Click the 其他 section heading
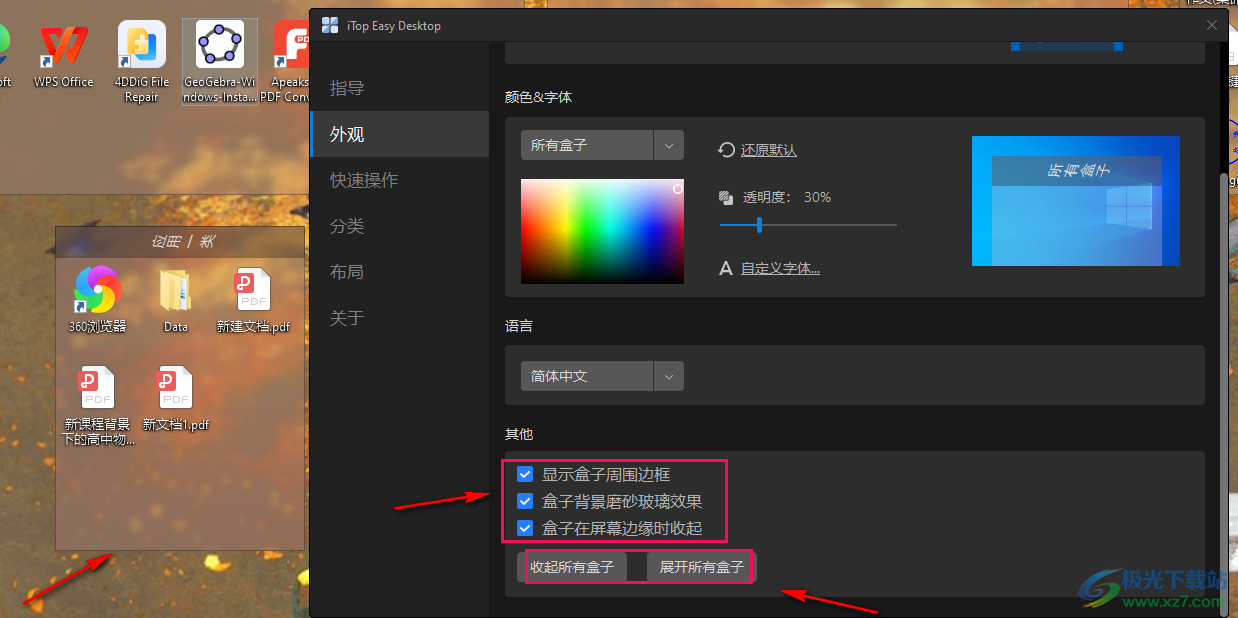The height and width of the screenshot is (618, 1238). point(519,434)
